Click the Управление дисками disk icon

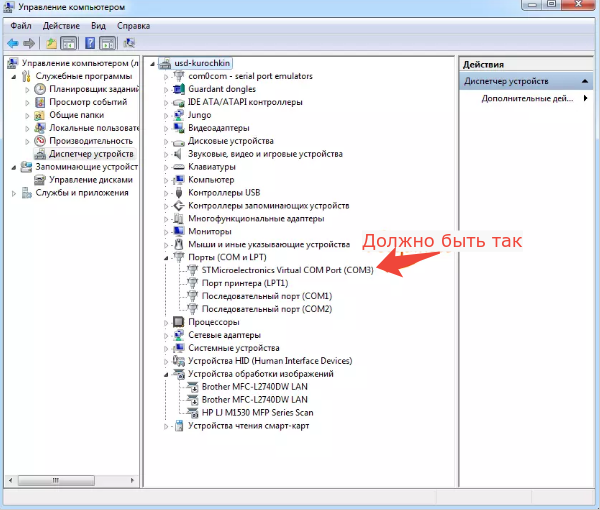tap(40, 180)
